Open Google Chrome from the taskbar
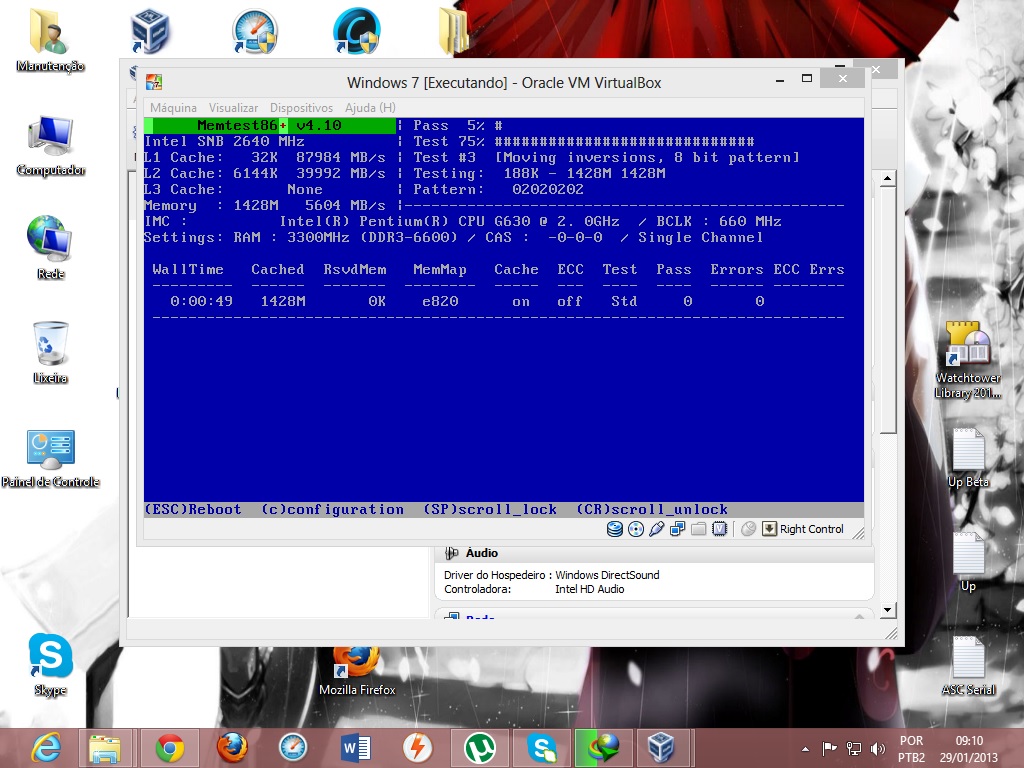The height and width of the screenshot is (768, 1024). (170, 748)
